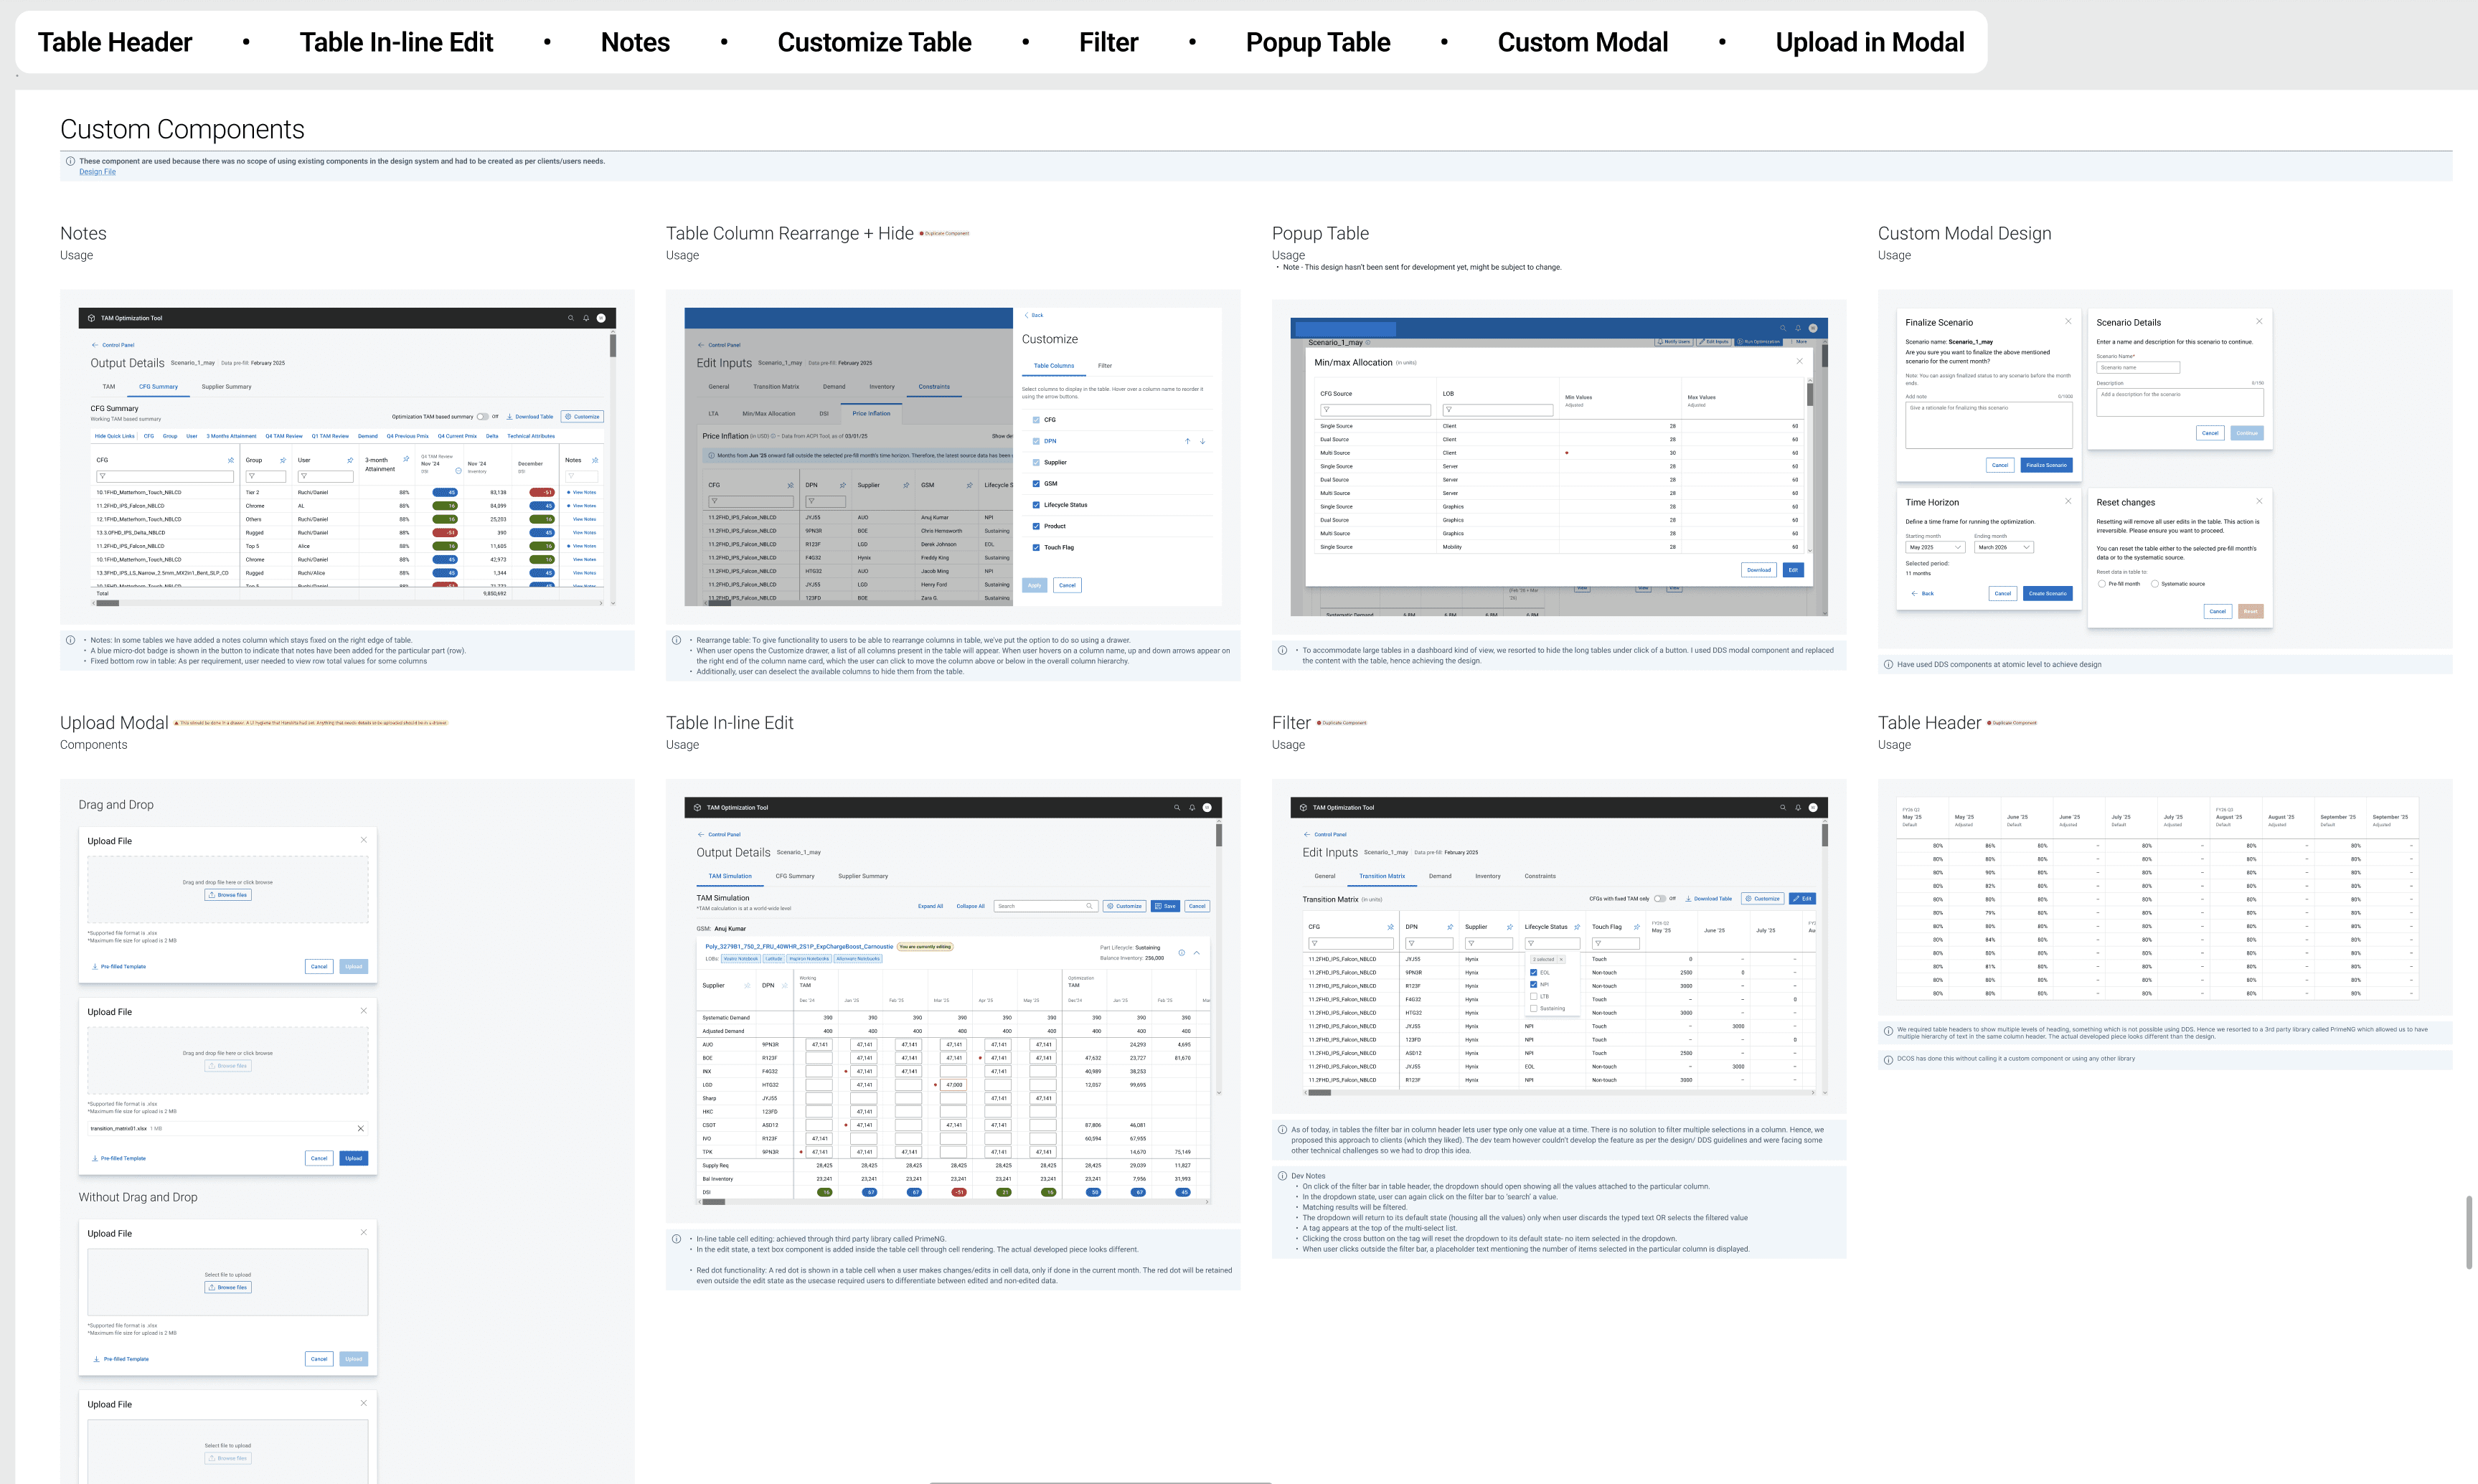Open the Design File link

97,172
